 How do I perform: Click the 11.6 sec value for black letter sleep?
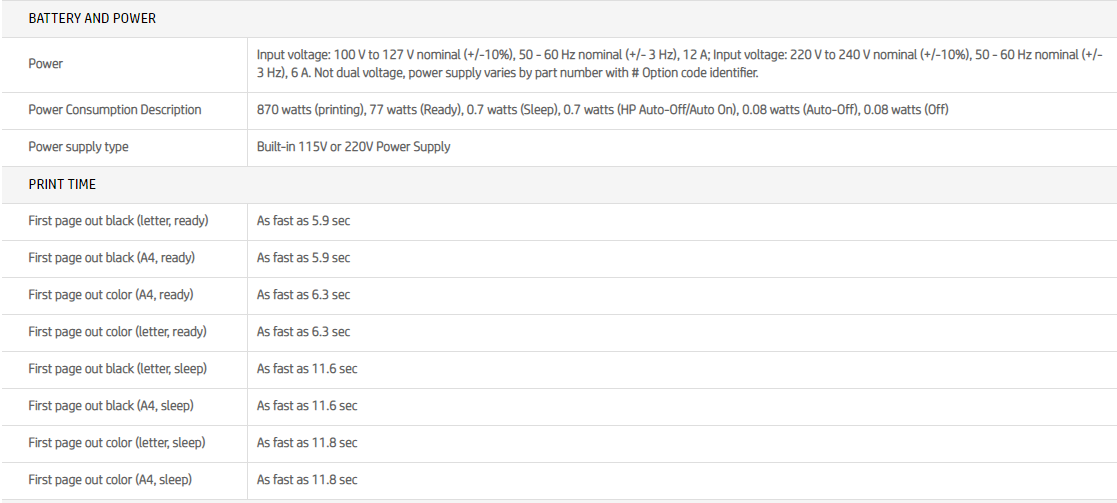click(307, 369)
